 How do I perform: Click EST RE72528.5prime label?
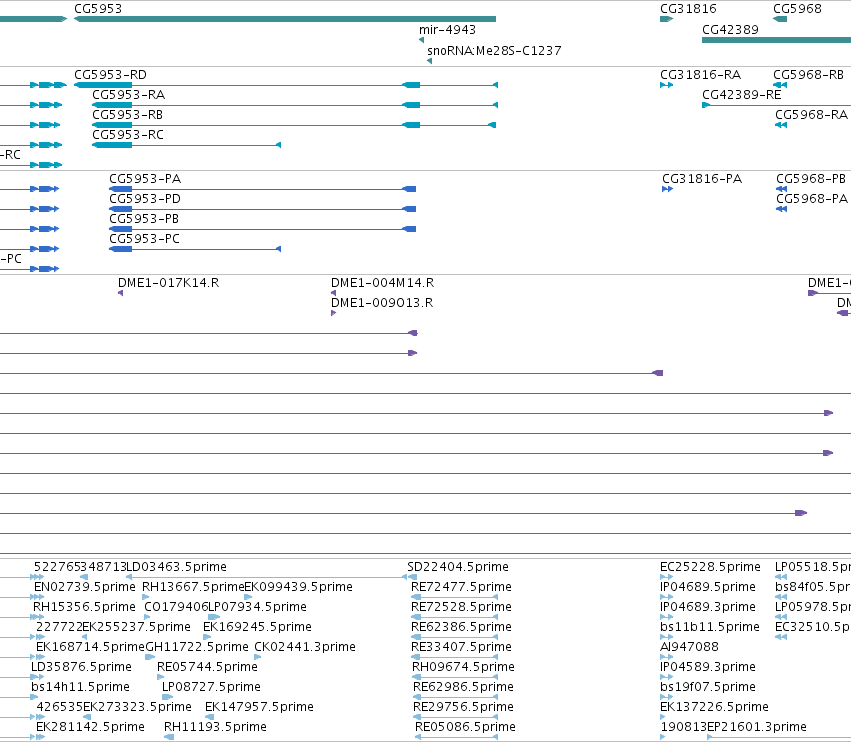(461, 607)
